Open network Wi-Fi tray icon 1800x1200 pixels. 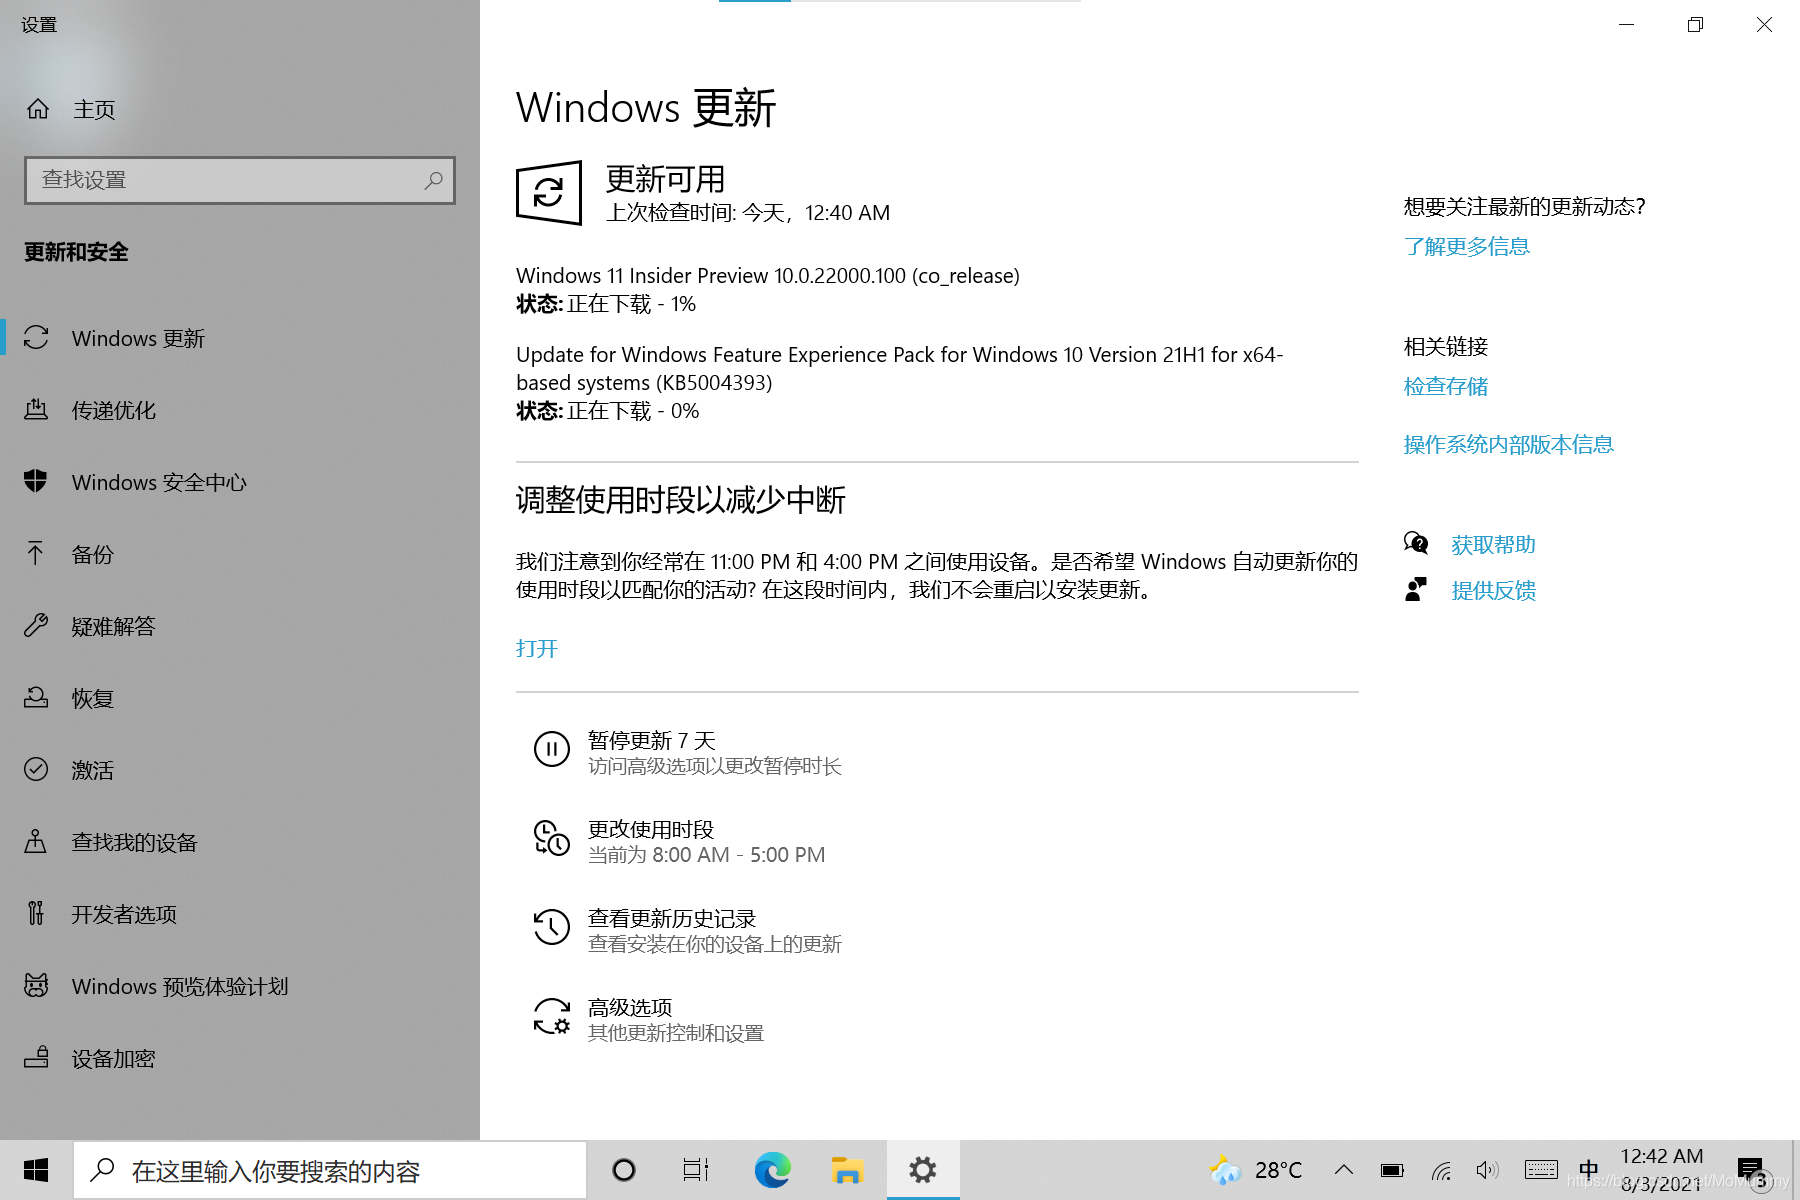1441,1170
